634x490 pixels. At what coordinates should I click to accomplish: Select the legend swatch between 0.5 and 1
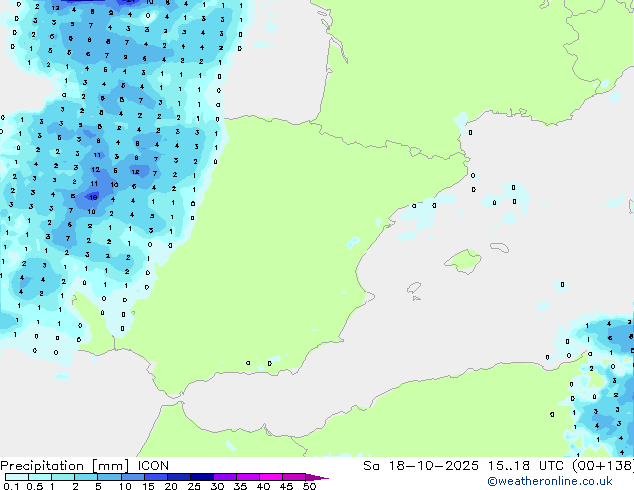click(40, 477)
